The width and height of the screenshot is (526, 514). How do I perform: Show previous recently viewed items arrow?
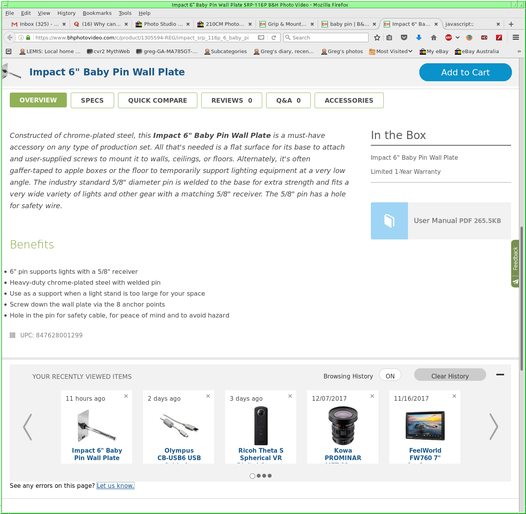28,427
